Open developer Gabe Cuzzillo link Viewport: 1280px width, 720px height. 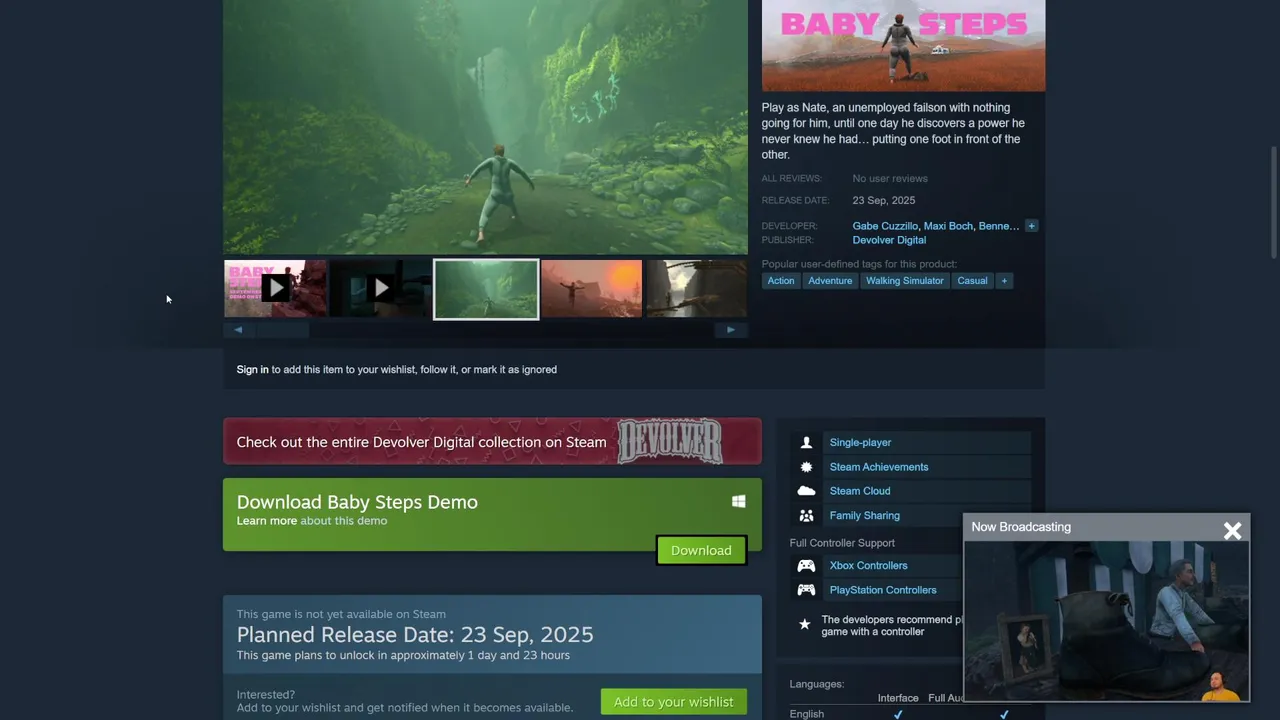[885, 226]
